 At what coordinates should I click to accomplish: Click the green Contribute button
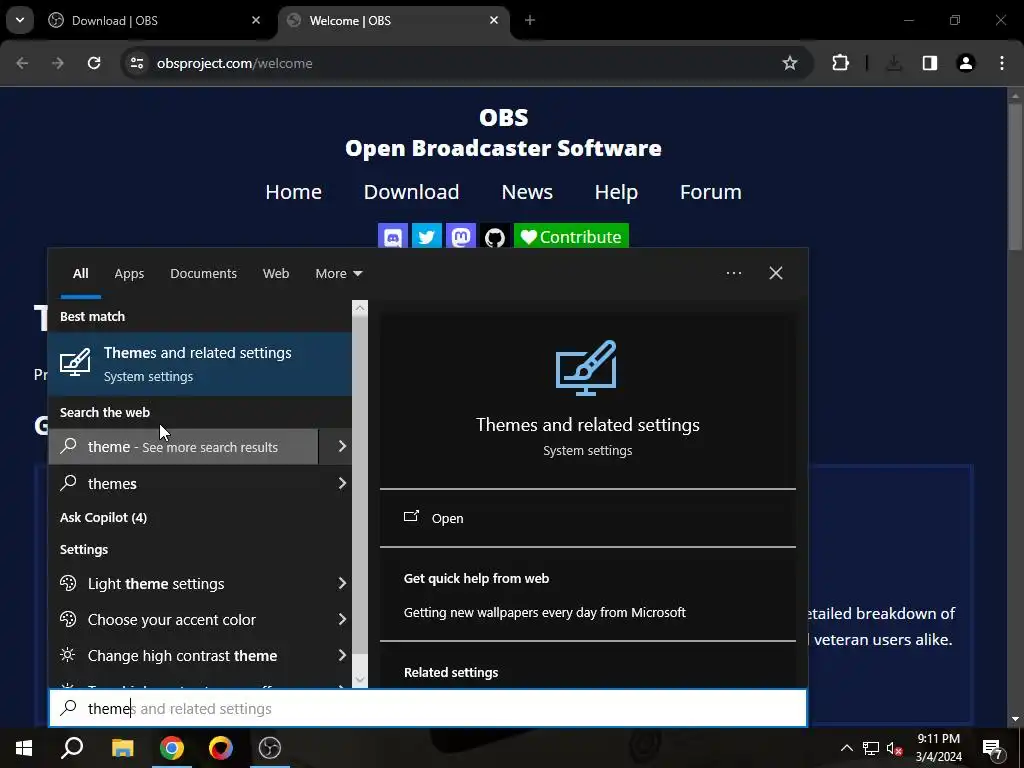pos(571,236)
